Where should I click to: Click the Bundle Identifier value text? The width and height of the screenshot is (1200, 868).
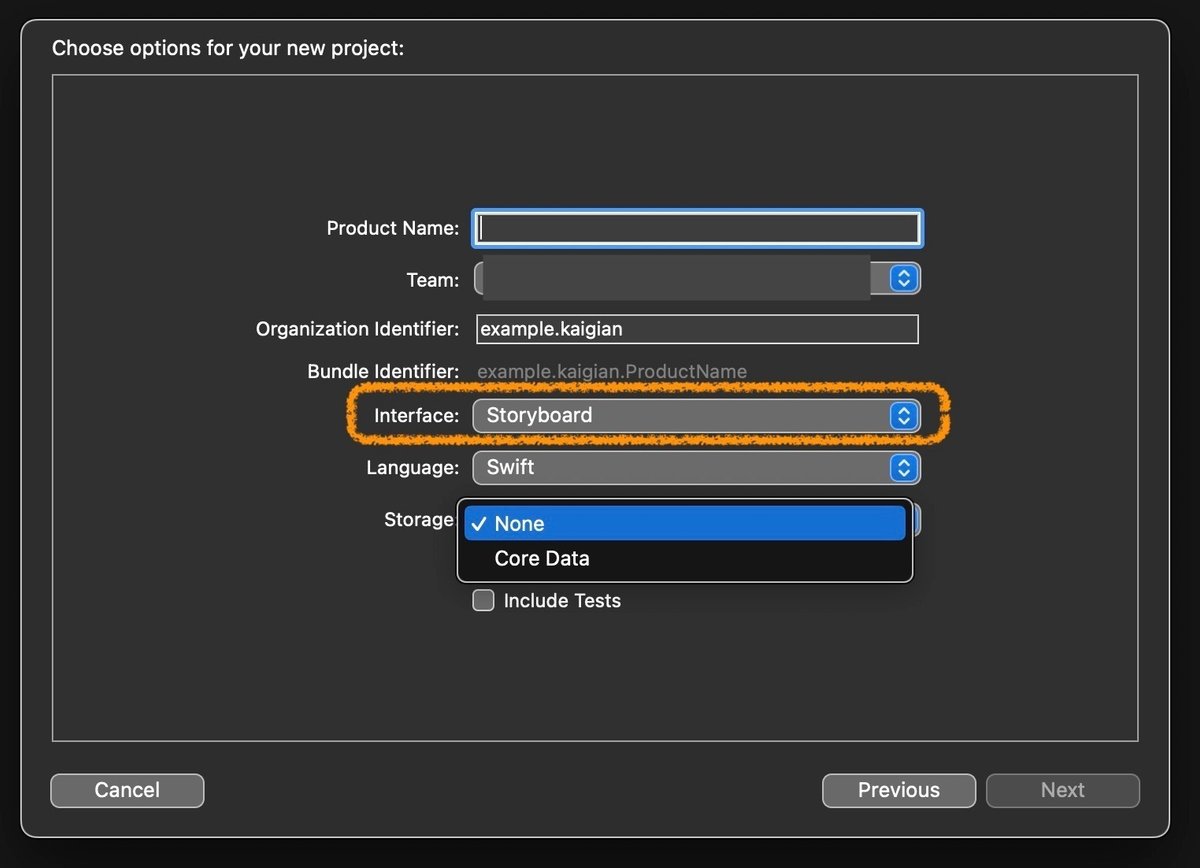click(612, 372)
